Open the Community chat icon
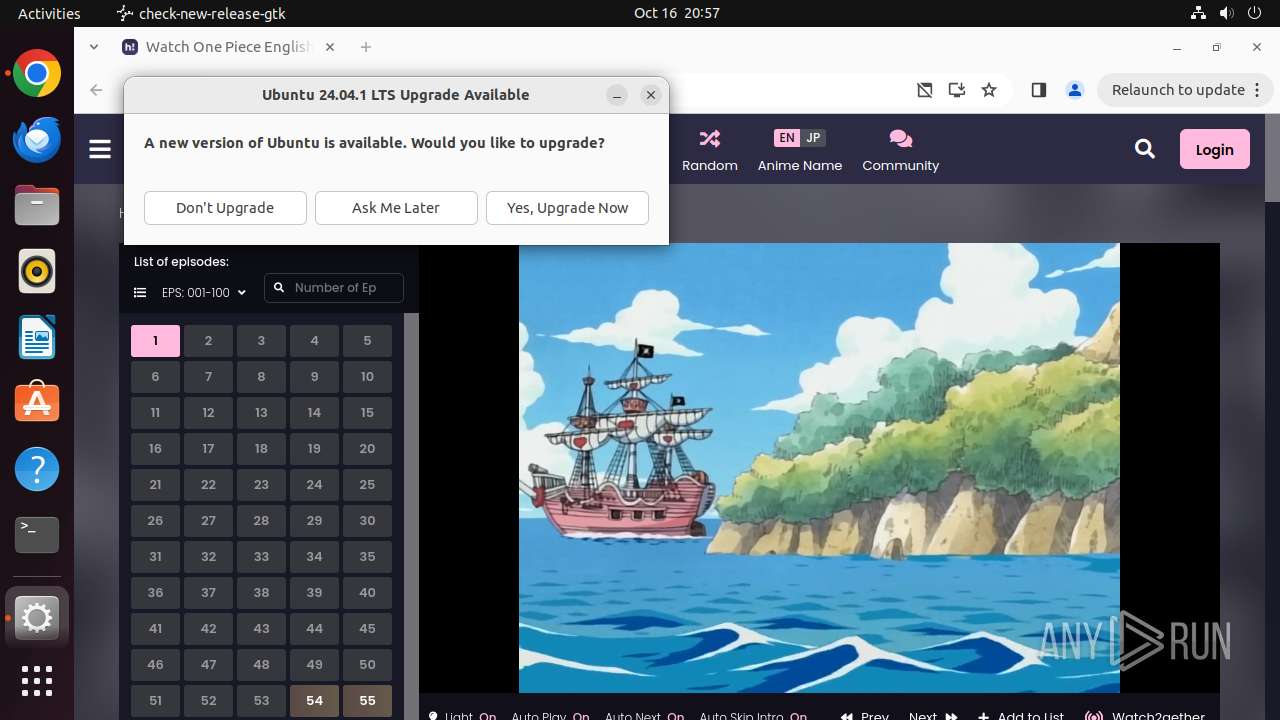1280x720 pixels. point(900,139)
